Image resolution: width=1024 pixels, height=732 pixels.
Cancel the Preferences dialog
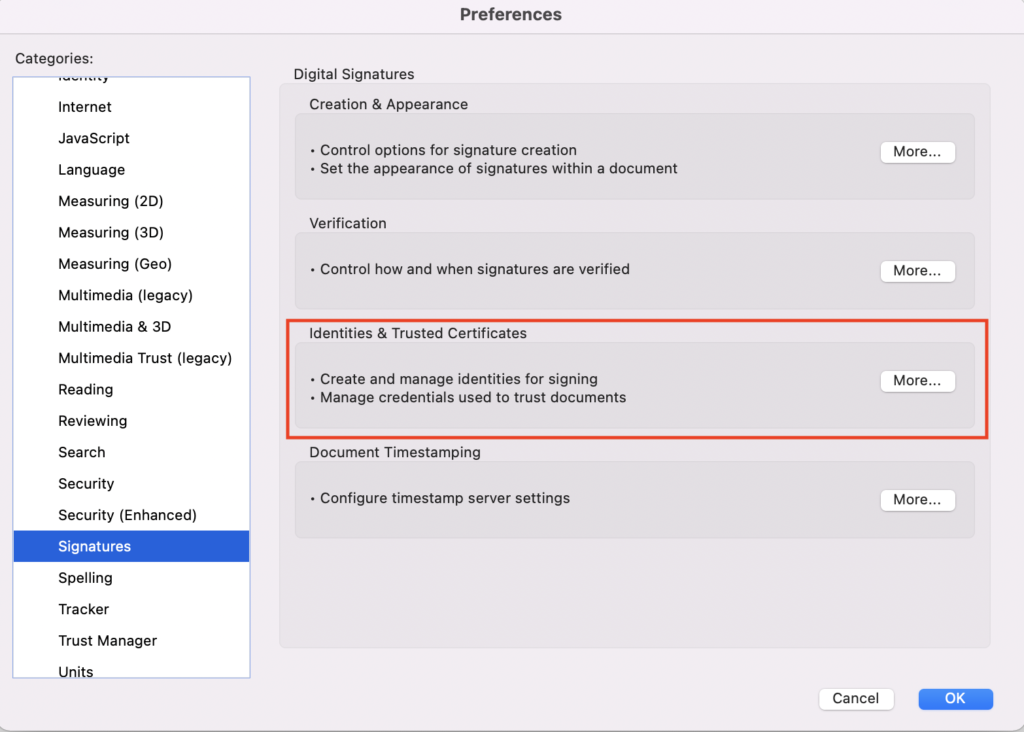pyautogui.click(x=855, y=699)
